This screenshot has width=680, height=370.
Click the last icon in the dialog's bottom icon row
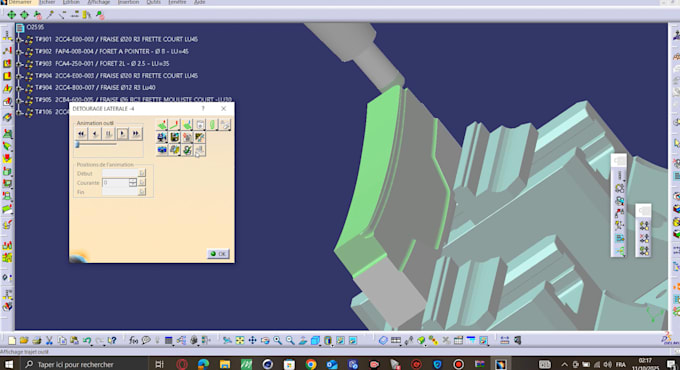click(199, 150)
